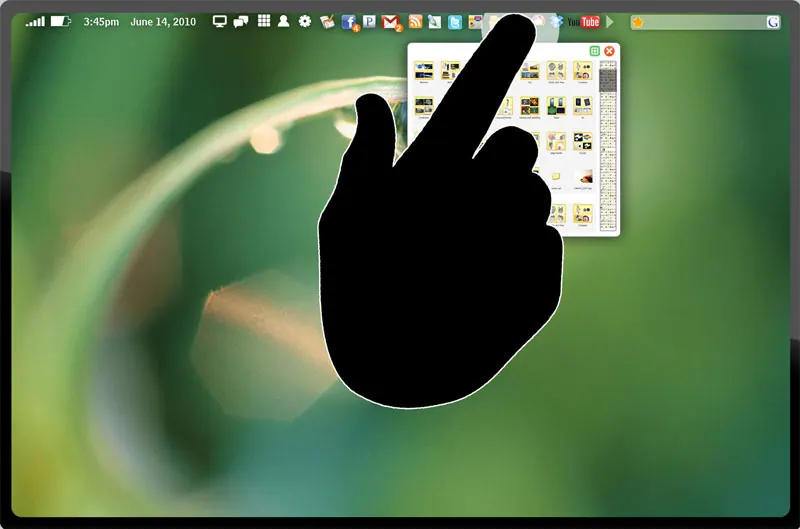Open the pink flowers folder thumbnail

click(556, 142)
